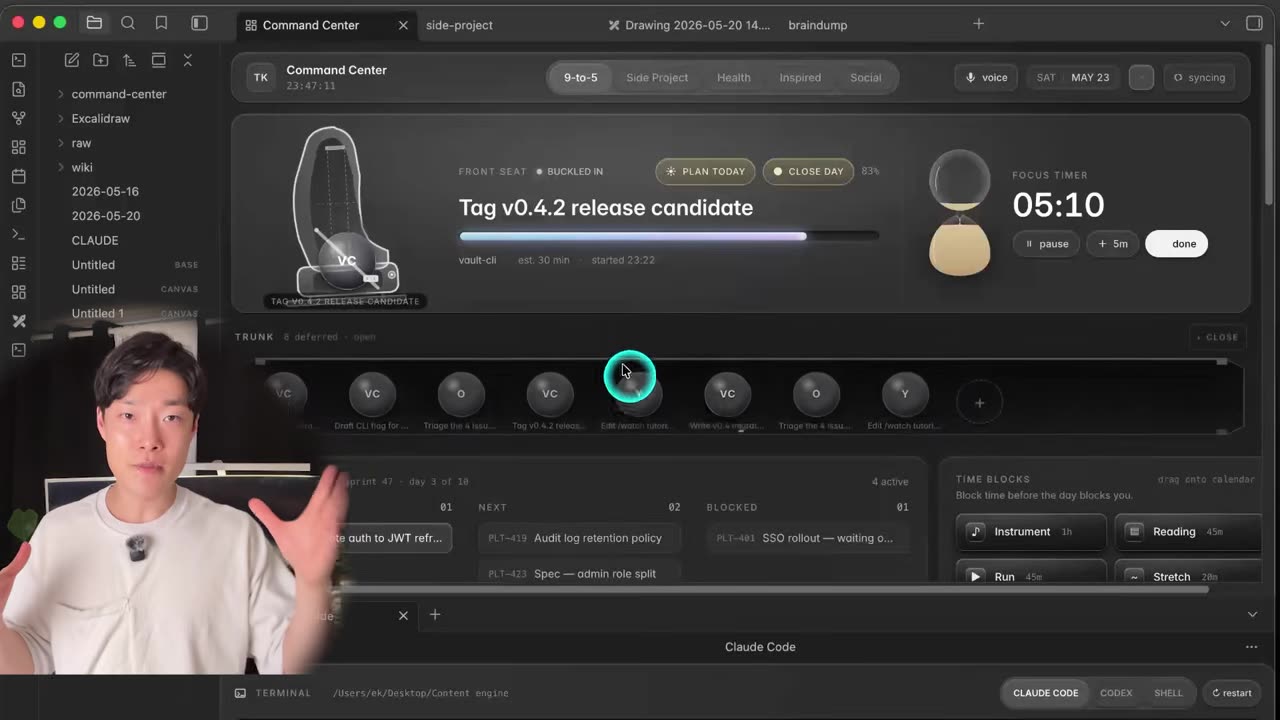The image size is (1280, 720).
Task: Open the calendar ribbon icon
Action: (18, 176)
